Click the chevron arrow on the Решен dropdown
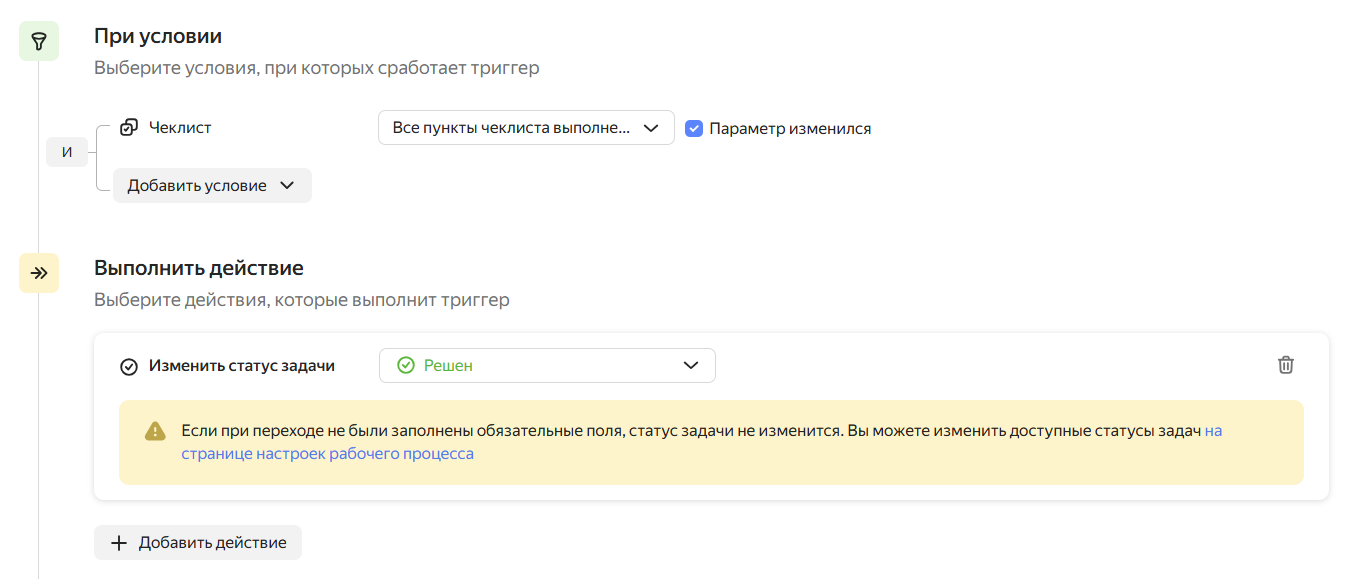This screenshot has height=579, width=1352. tap(690, 366)
